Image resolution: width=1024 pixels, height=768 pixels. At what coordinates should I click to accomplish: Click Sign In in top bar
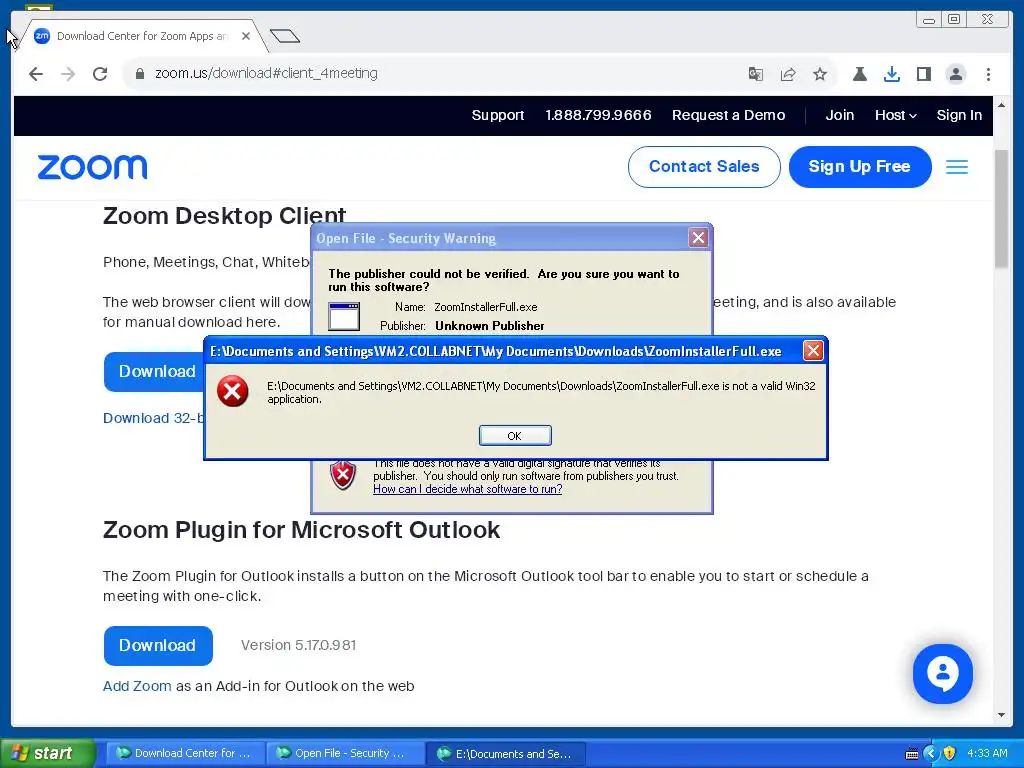click(959, 115)
